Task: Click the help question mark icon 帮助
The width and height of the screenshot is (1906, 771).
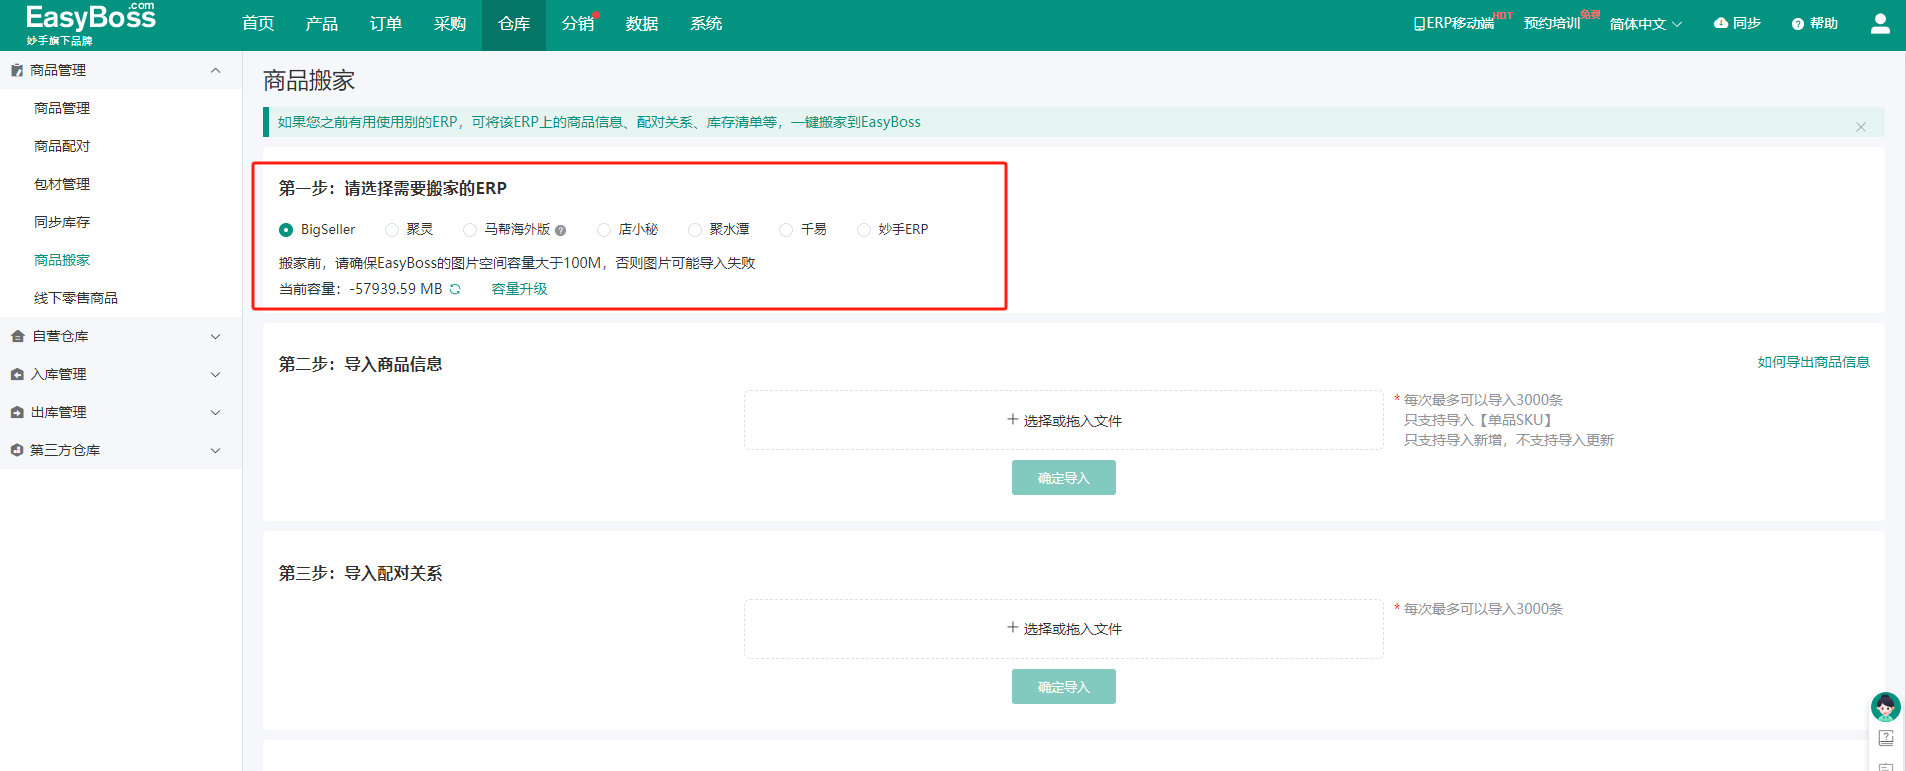Action: (x=1798, y=24)
